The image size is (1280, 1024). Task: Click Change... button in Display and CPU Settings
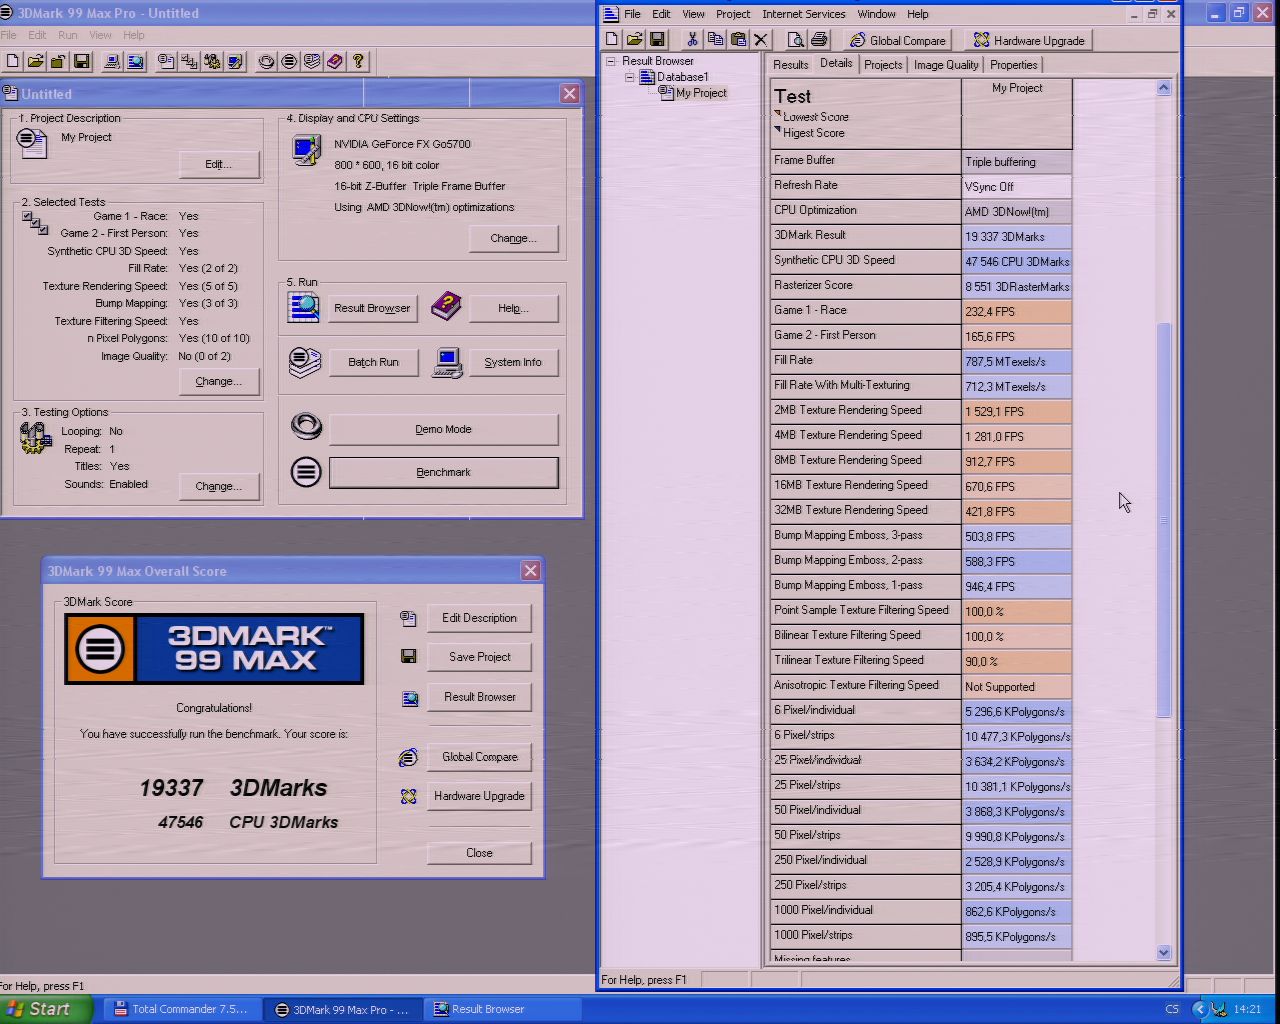tap(513, 238)
